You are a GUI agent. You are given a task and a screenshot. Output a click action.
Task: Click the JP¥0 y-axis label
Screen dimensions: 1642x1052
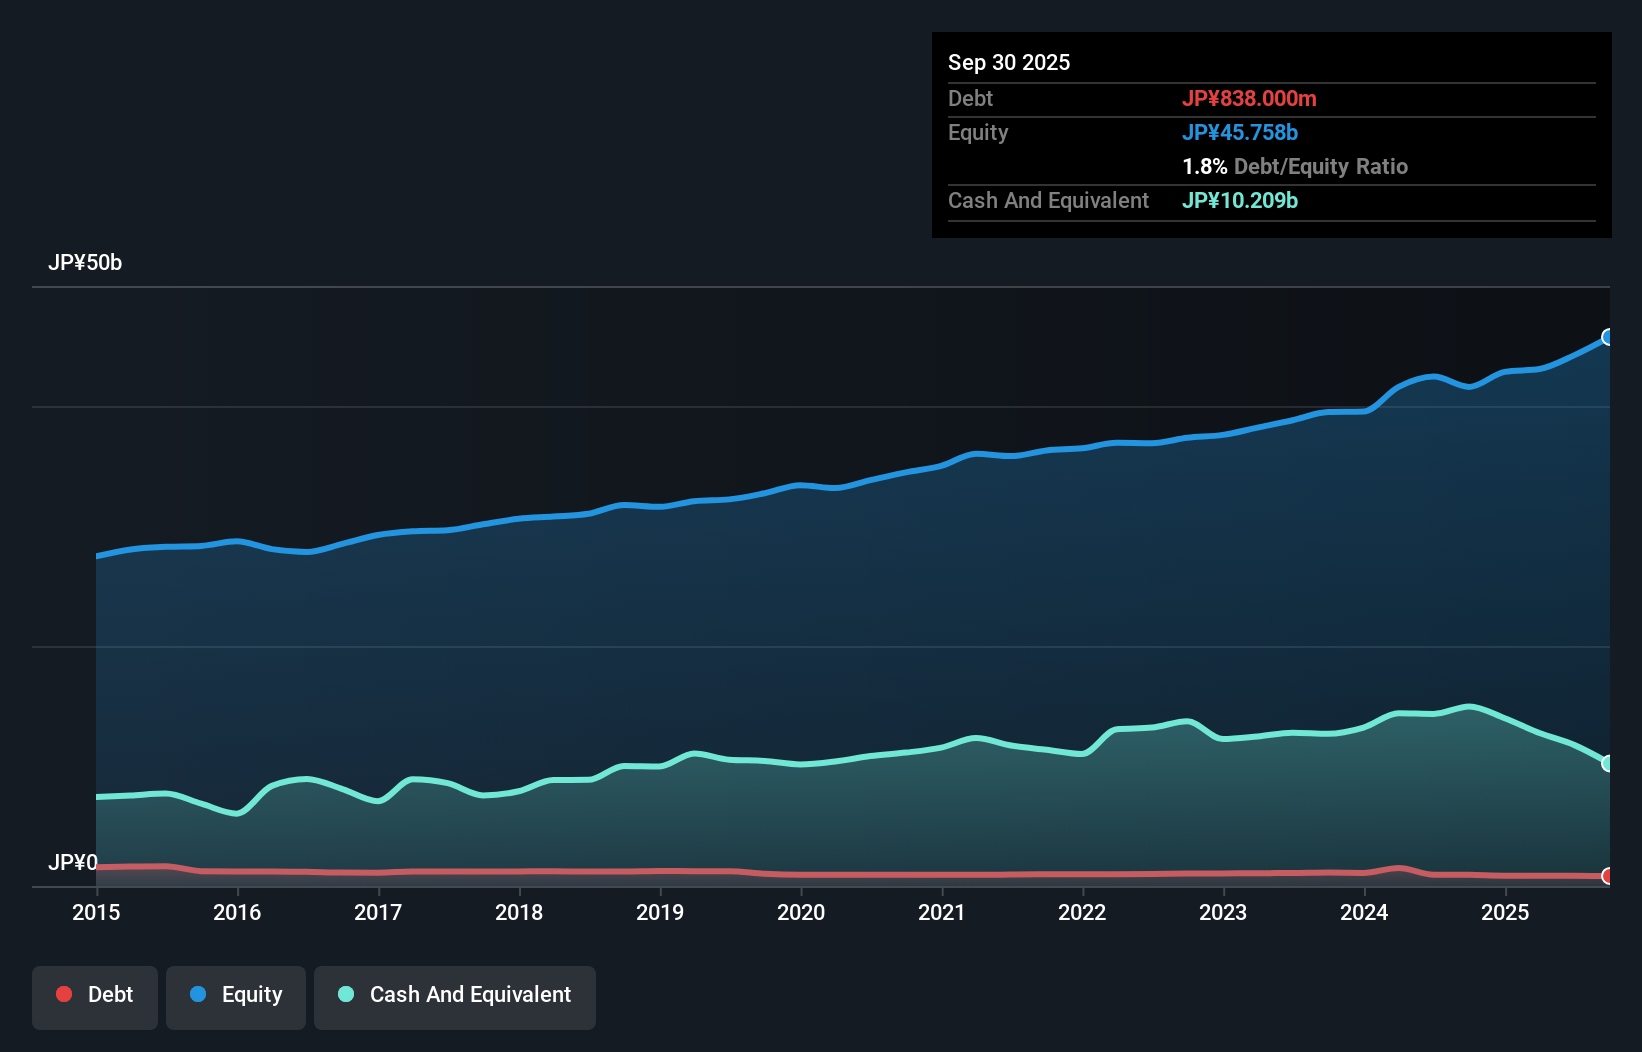click(73, 862)
